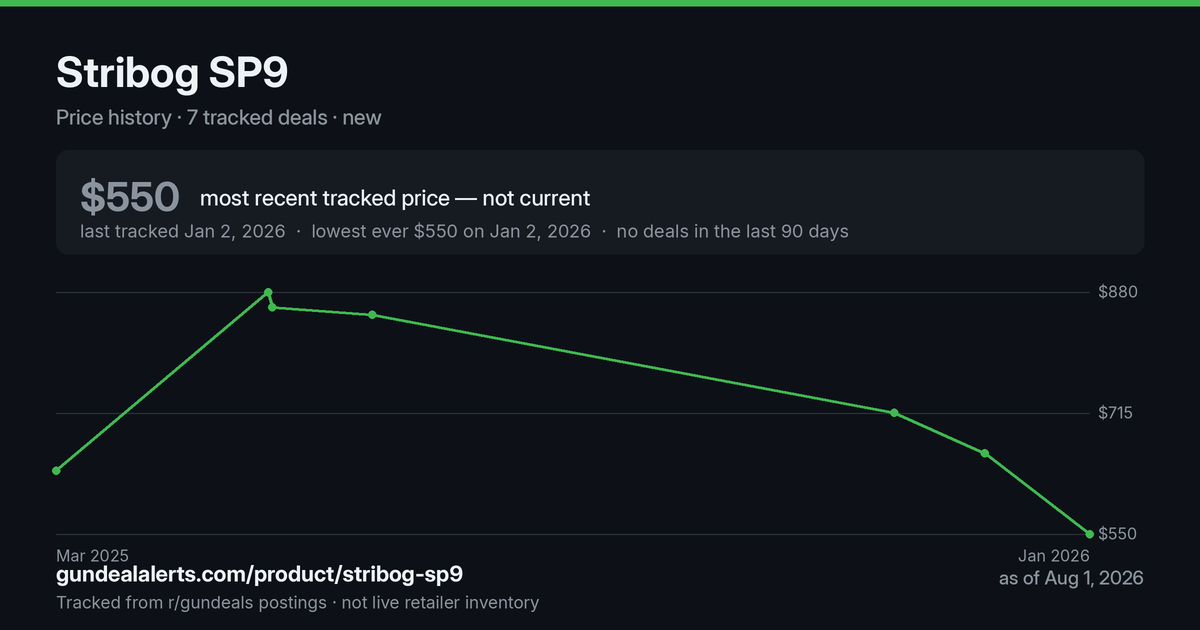Click the first data point at Mar 2025
This screenshot has width=1200, height=630.
click(x=56, y=470)
